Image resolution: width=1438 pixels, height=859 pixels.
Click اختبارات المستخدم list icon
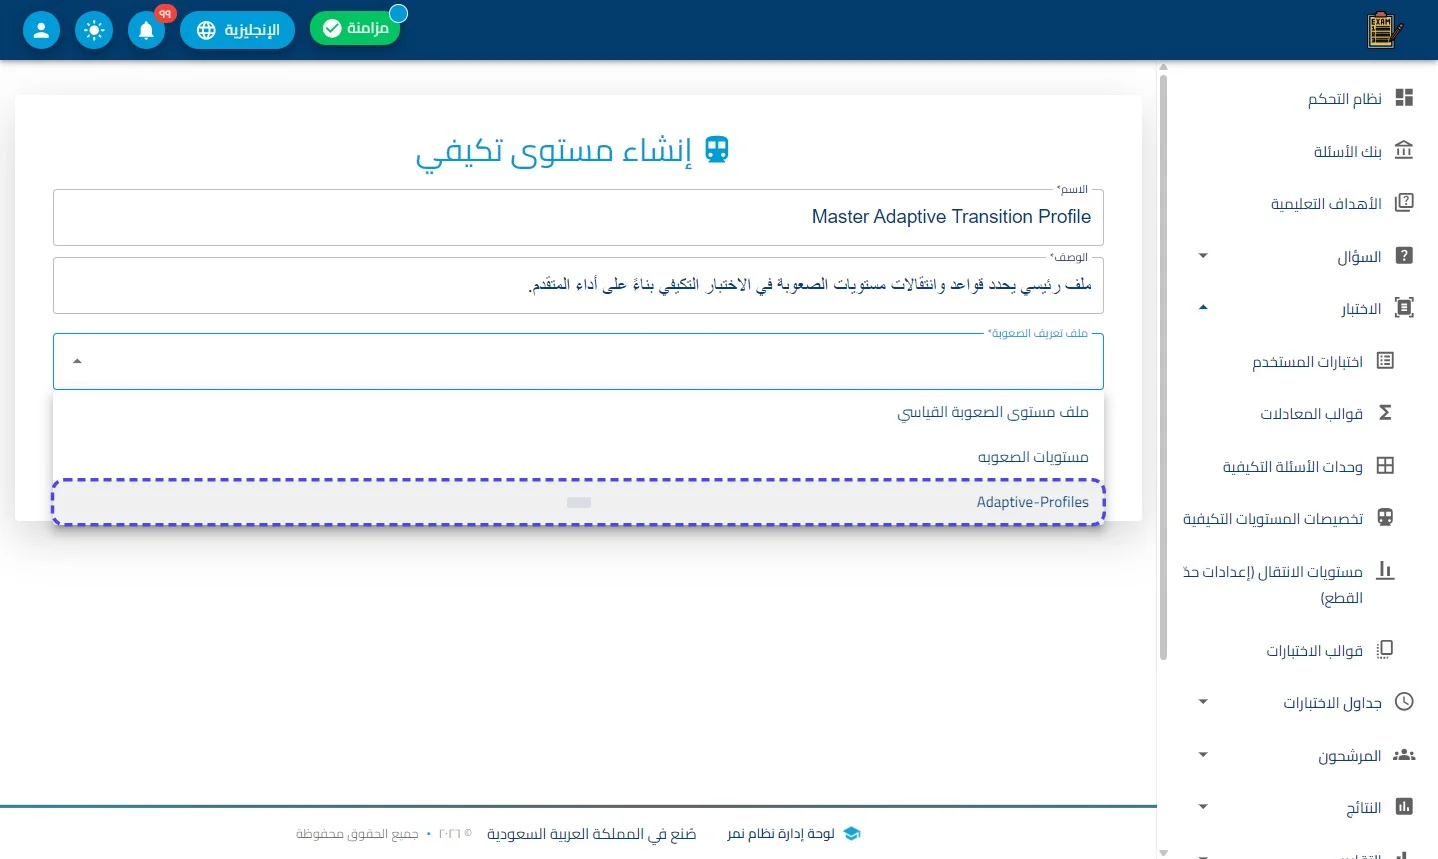pos(1385,360)
